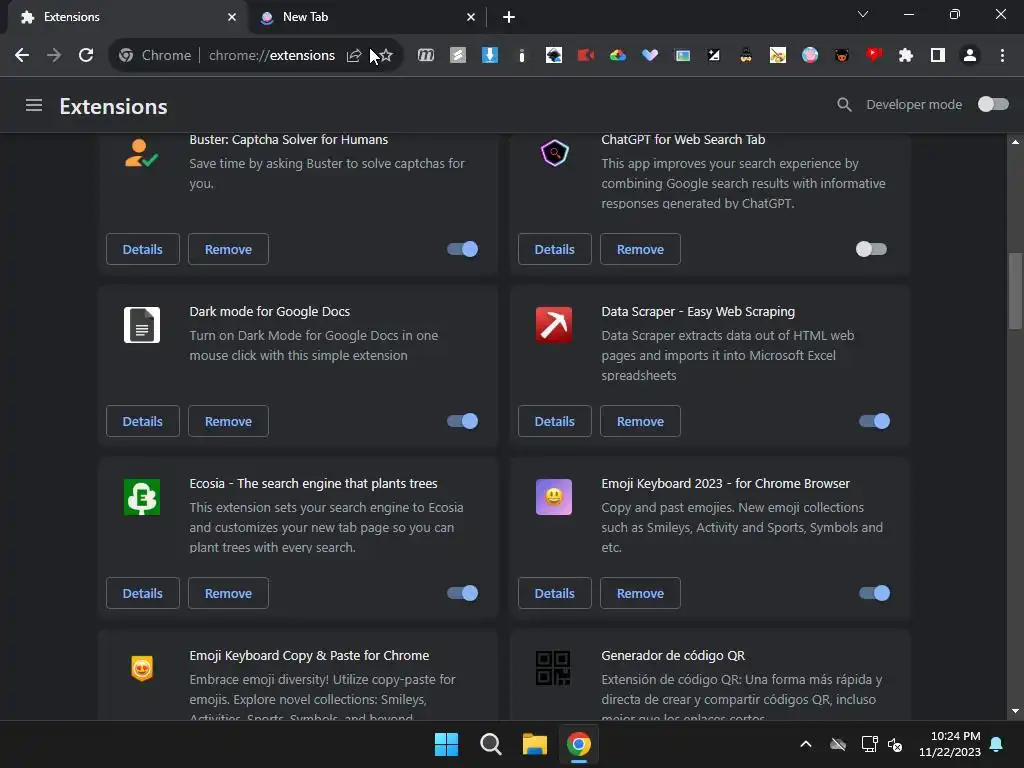
Task: View Details for Dark mode for Google Docs
Action: pyautogui.click(x=142, y=421)
